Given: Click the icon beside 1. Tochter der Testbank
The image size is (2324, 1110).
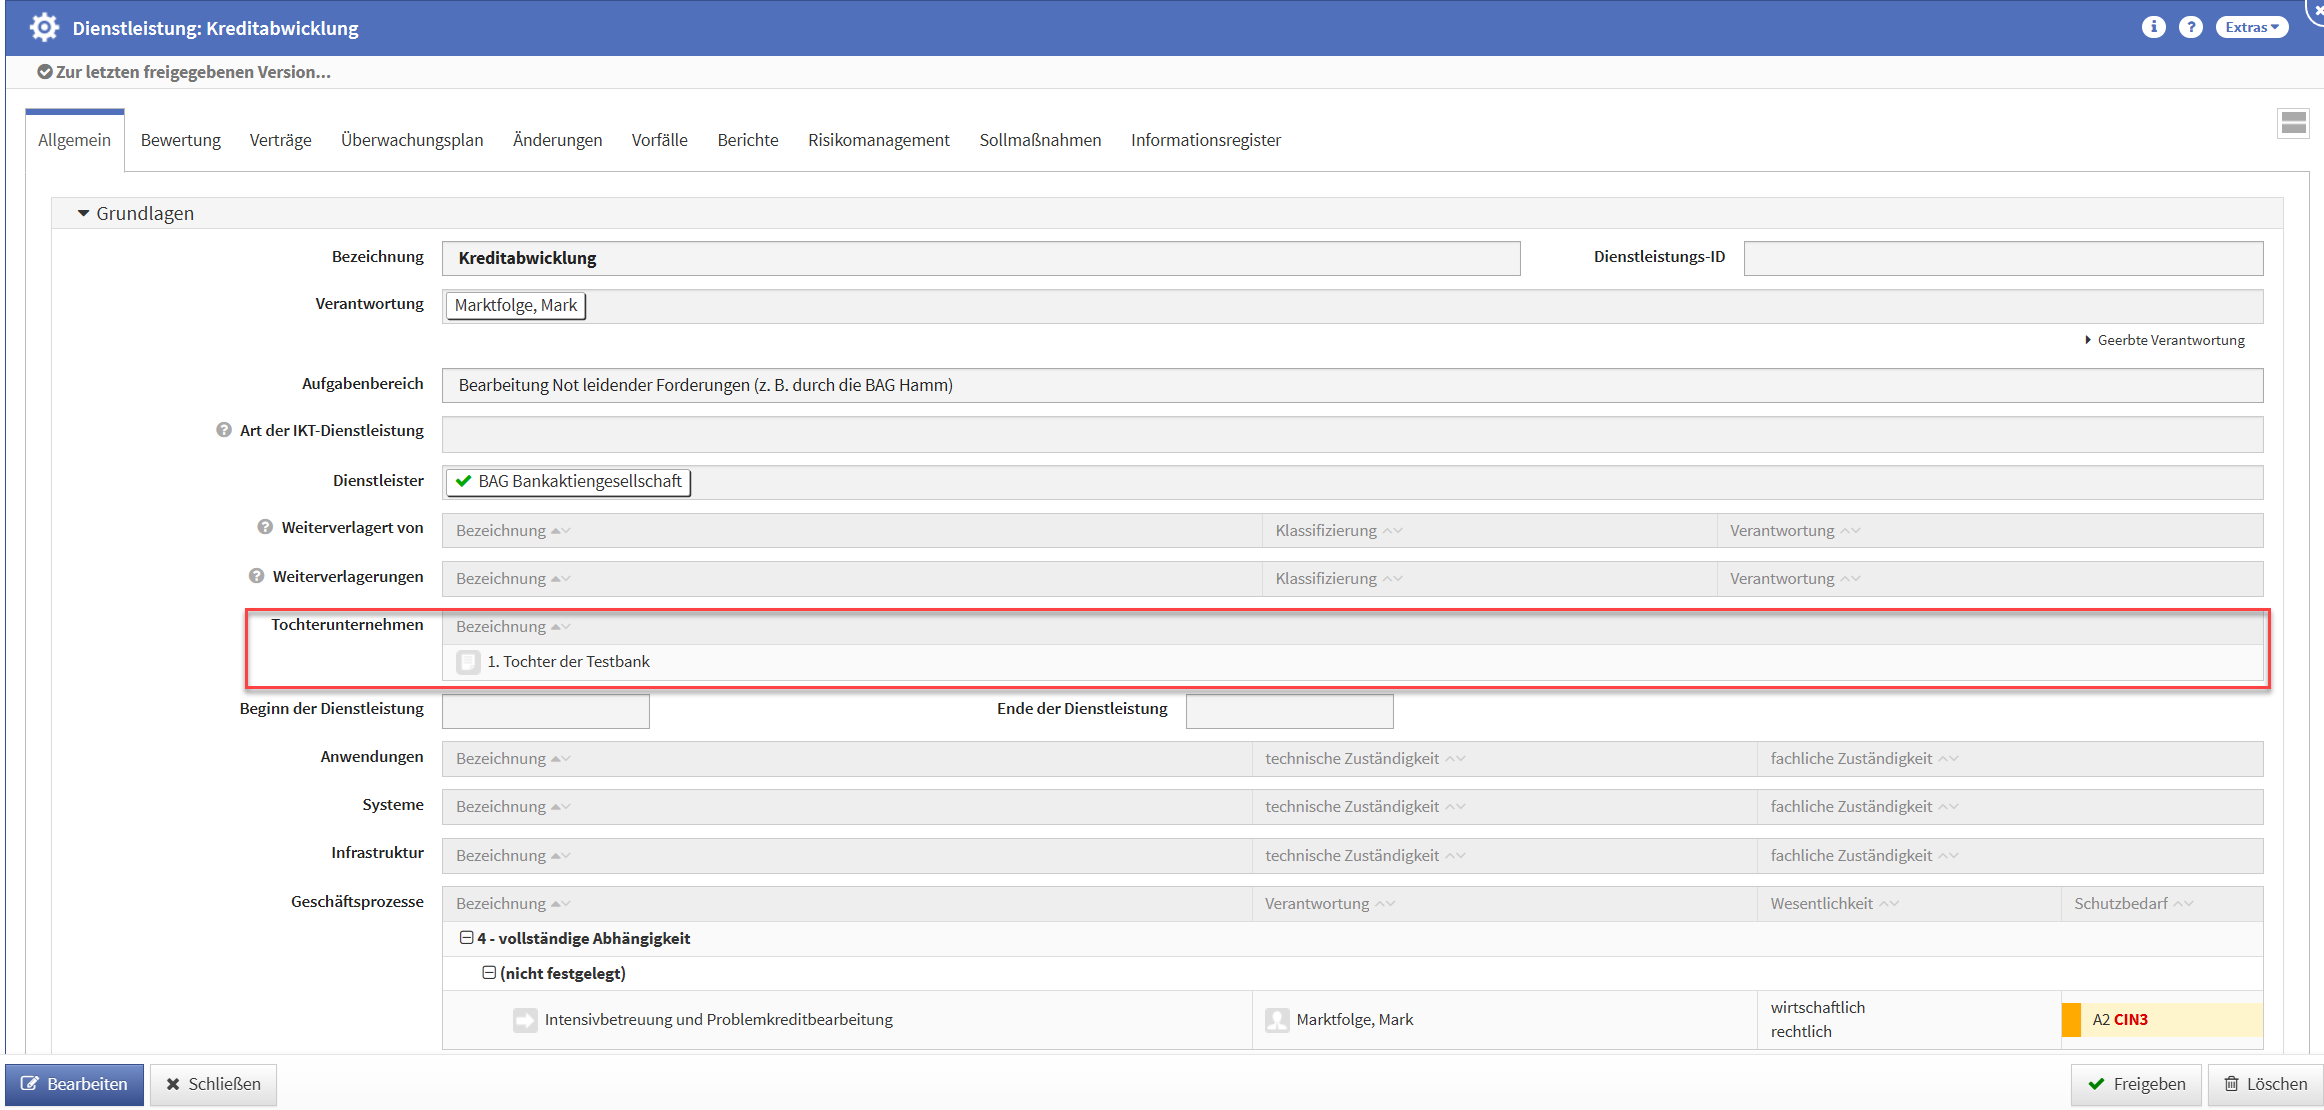Looking at the screenshot, I should click(468, 662).
